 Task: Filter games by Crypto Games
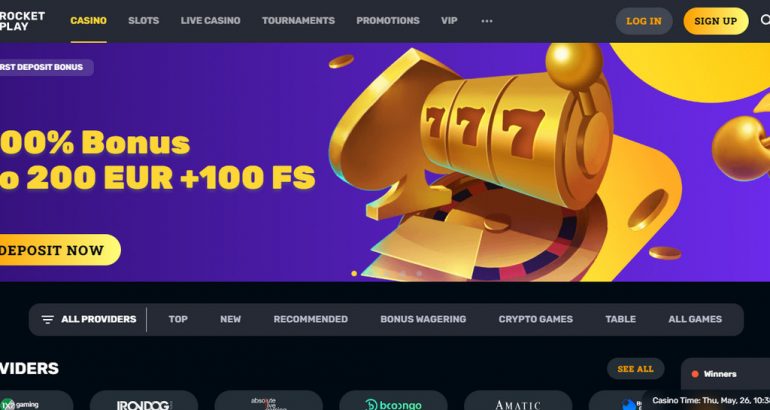pos(536,319)
